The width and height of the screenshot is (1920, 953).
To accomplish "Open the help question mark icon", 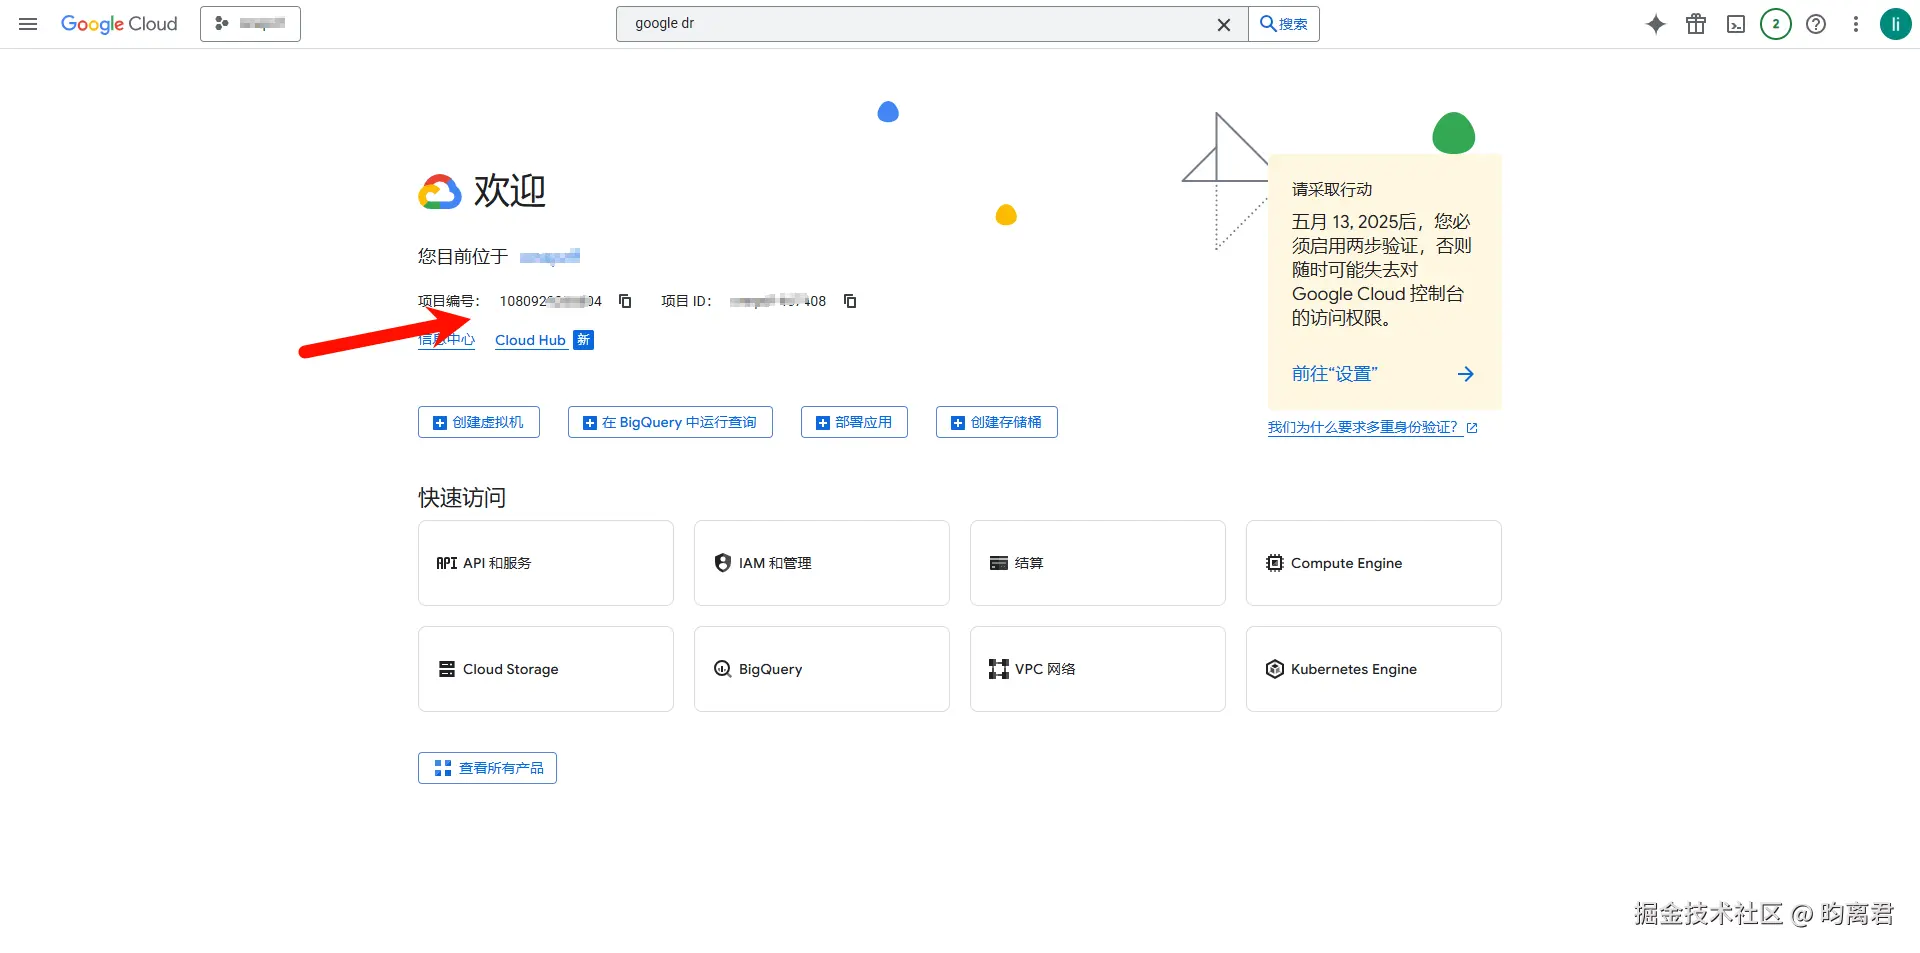I will click(1815, 24).
